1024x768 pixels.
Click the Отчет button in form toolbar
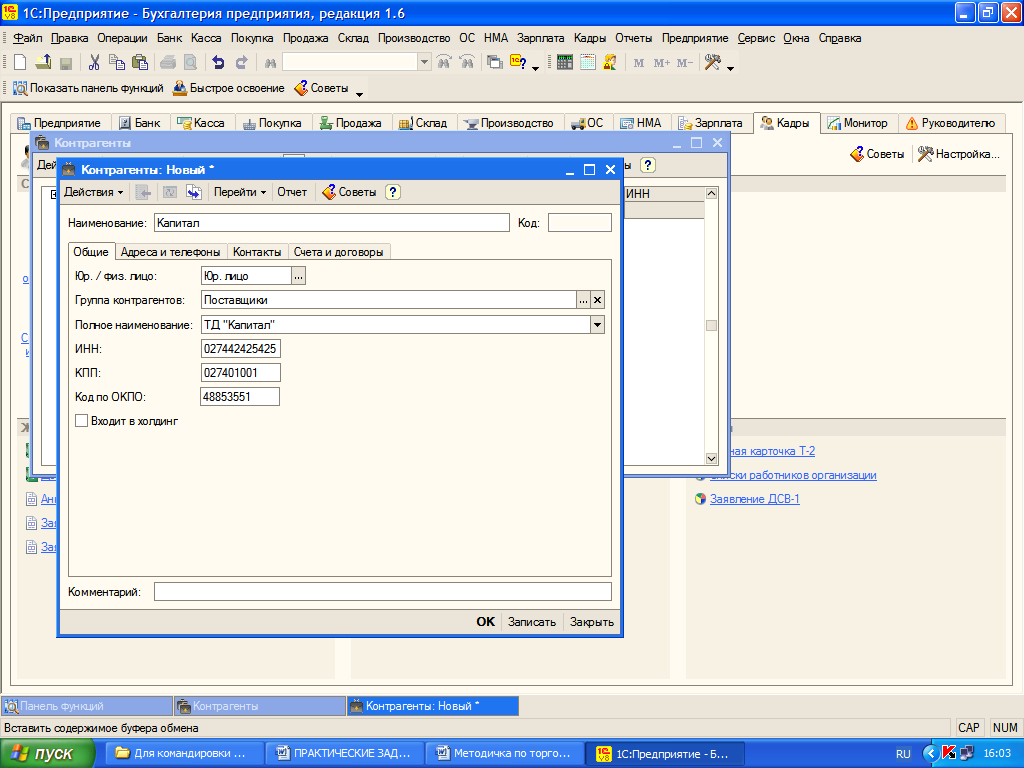point(292,192)
